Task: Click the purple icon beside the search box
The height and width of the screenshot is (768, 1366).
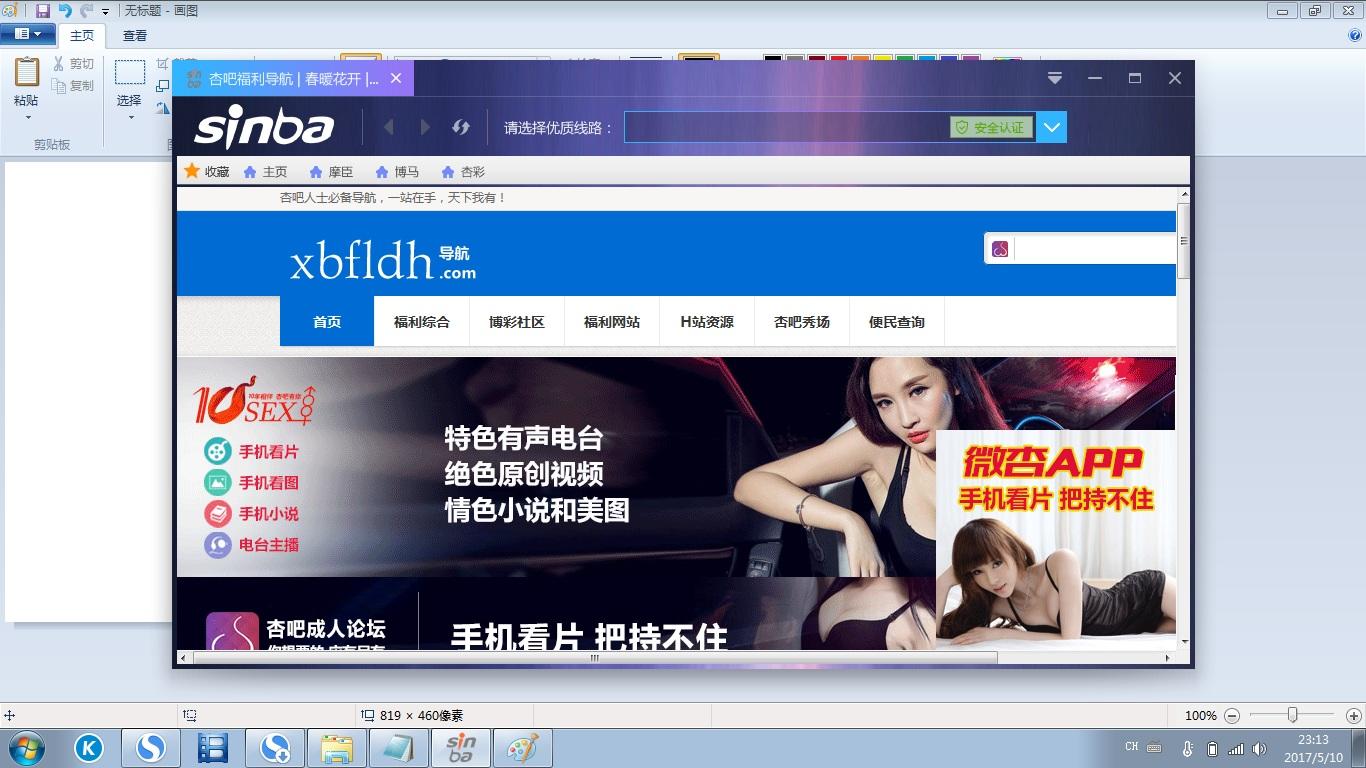Action: tap(1000, 249)
